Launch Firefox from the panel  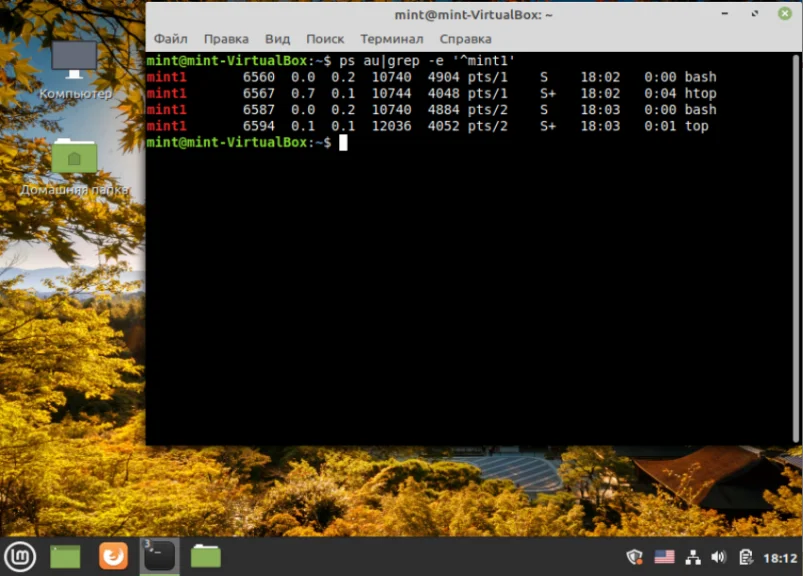click(113, 556)
